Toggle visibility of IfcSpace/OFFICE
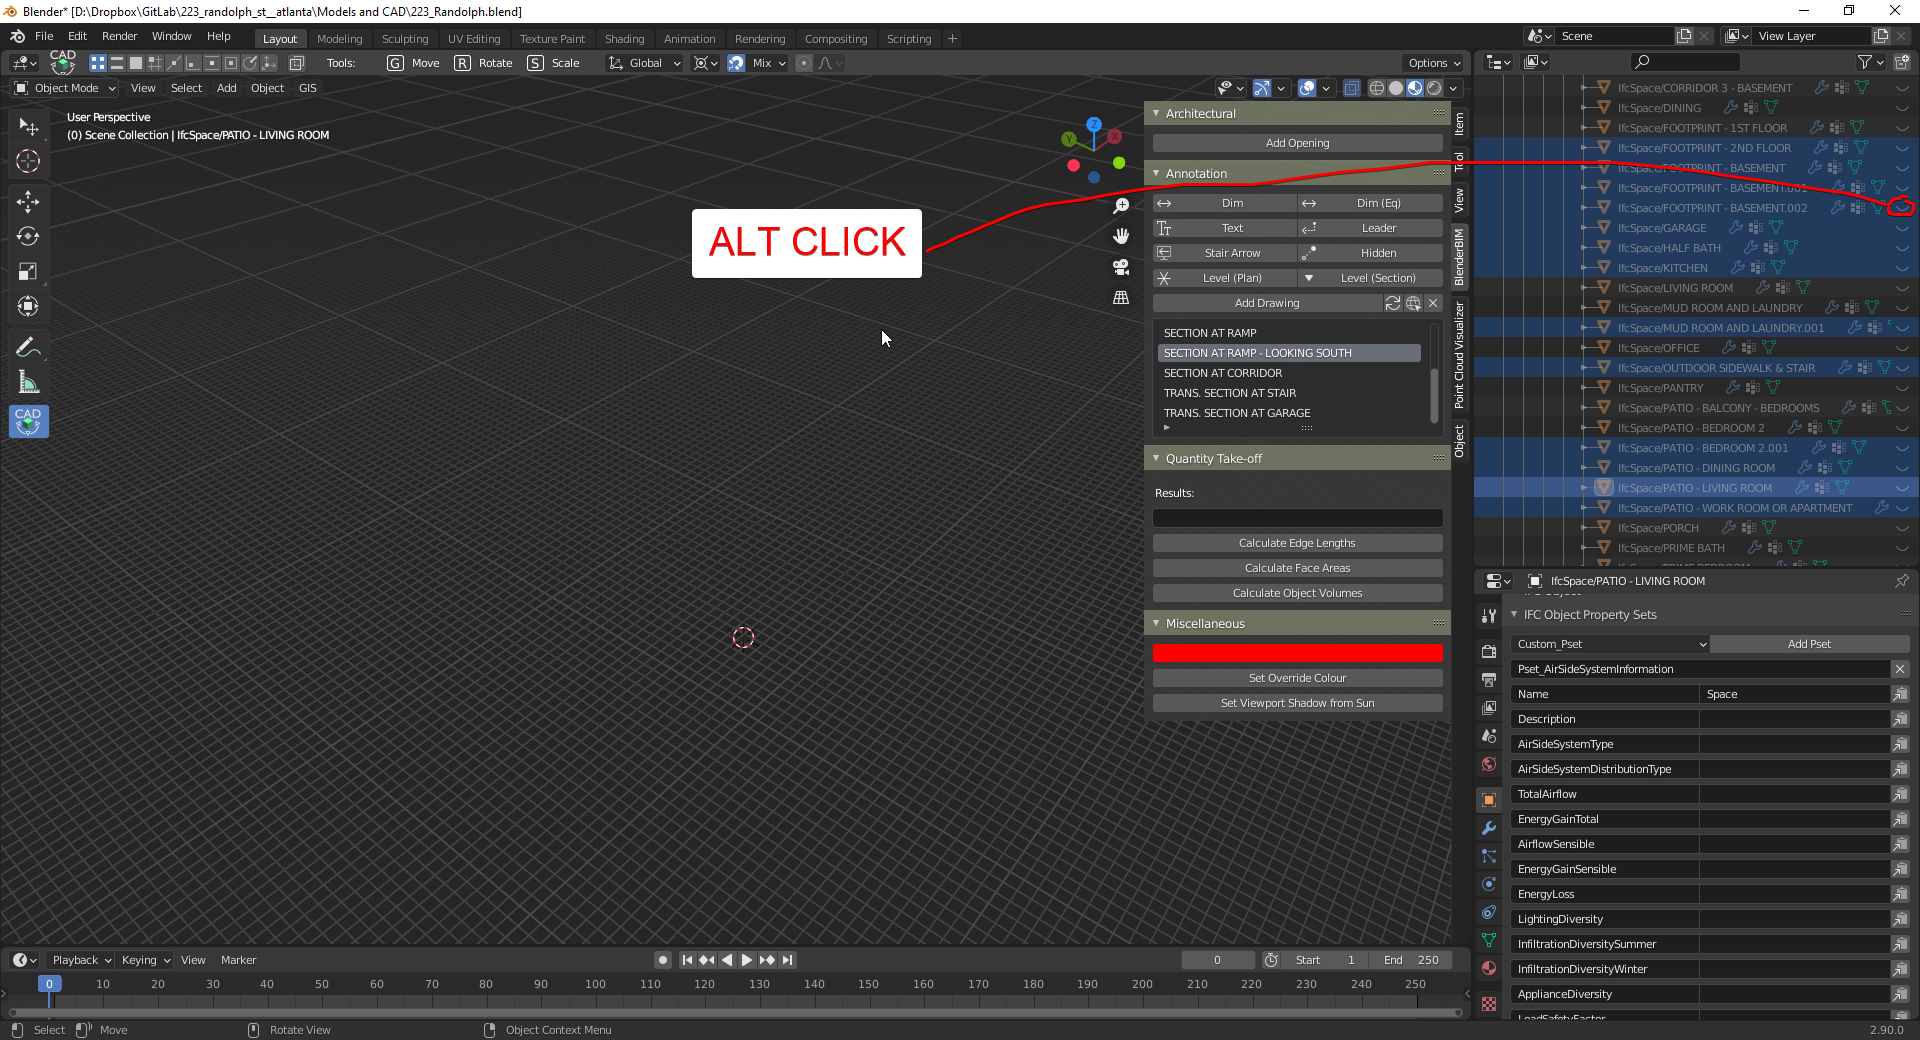The width and height of the screenshot is (1920, 1040). 1902,348
